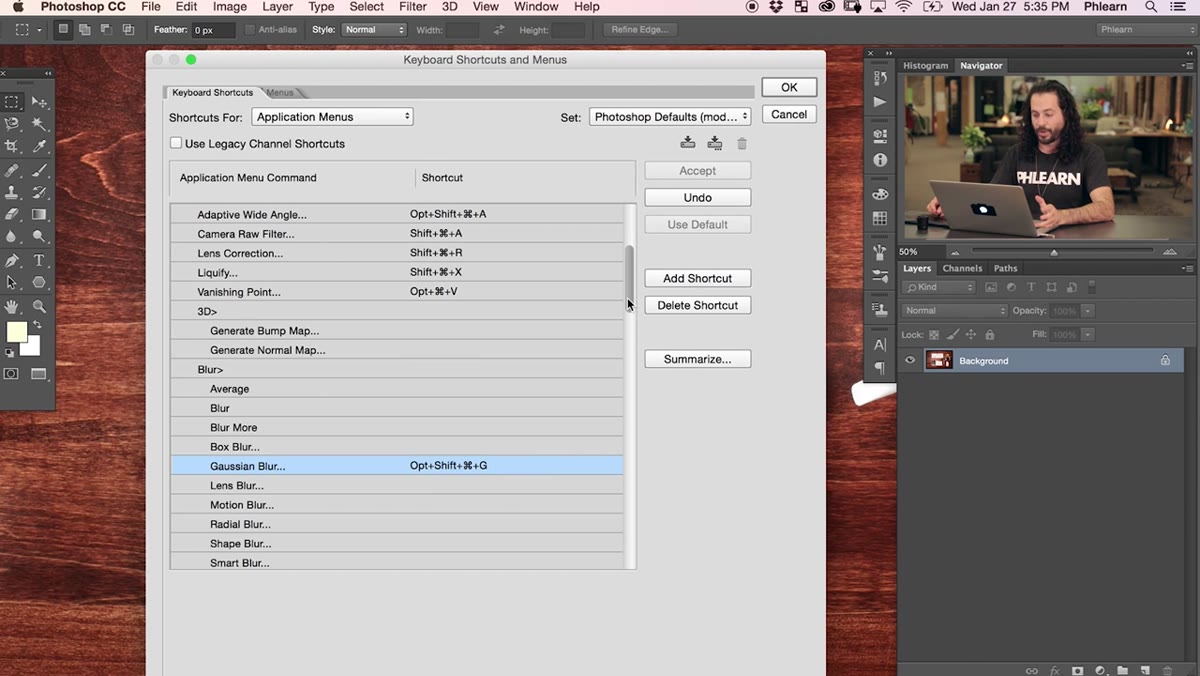Open the Filter menu
1200x676 pixels.
pos(413,7)
